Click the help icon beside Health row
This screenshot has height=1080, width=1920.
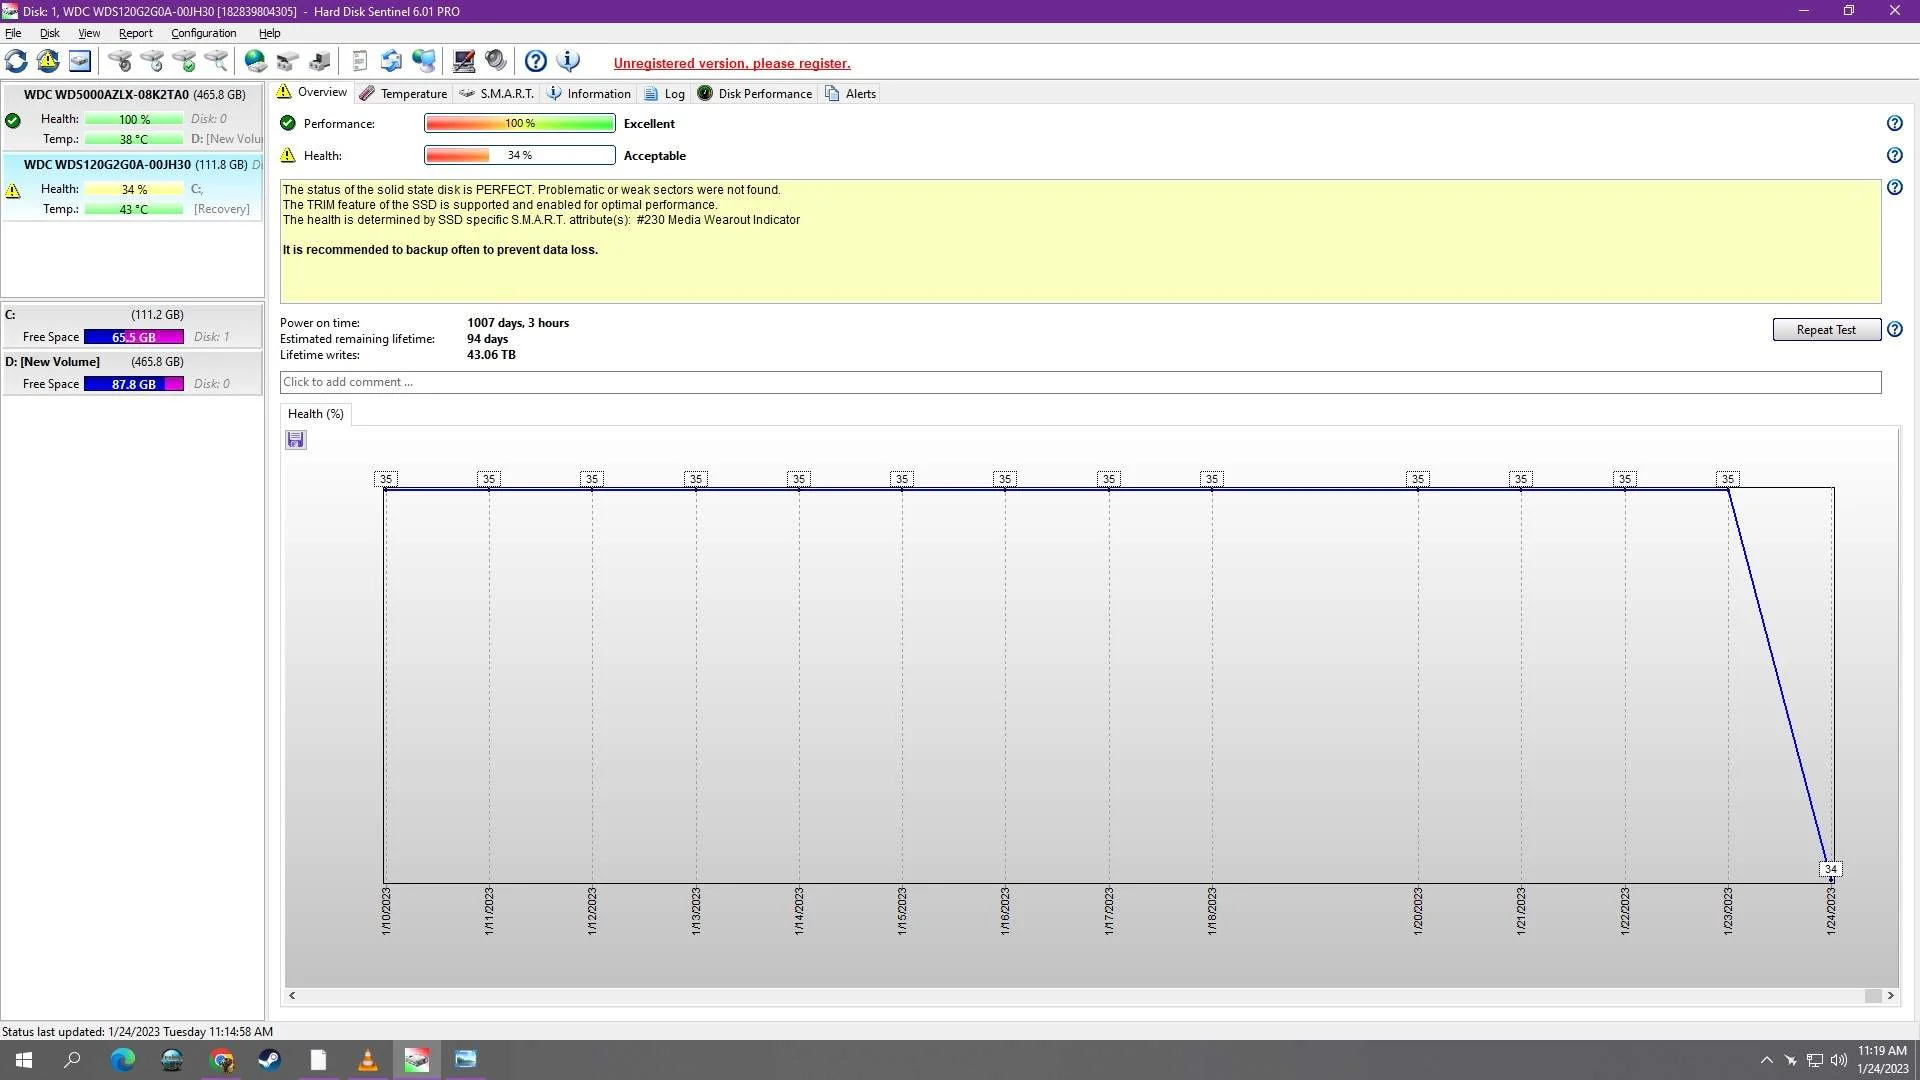(1894, 156)
